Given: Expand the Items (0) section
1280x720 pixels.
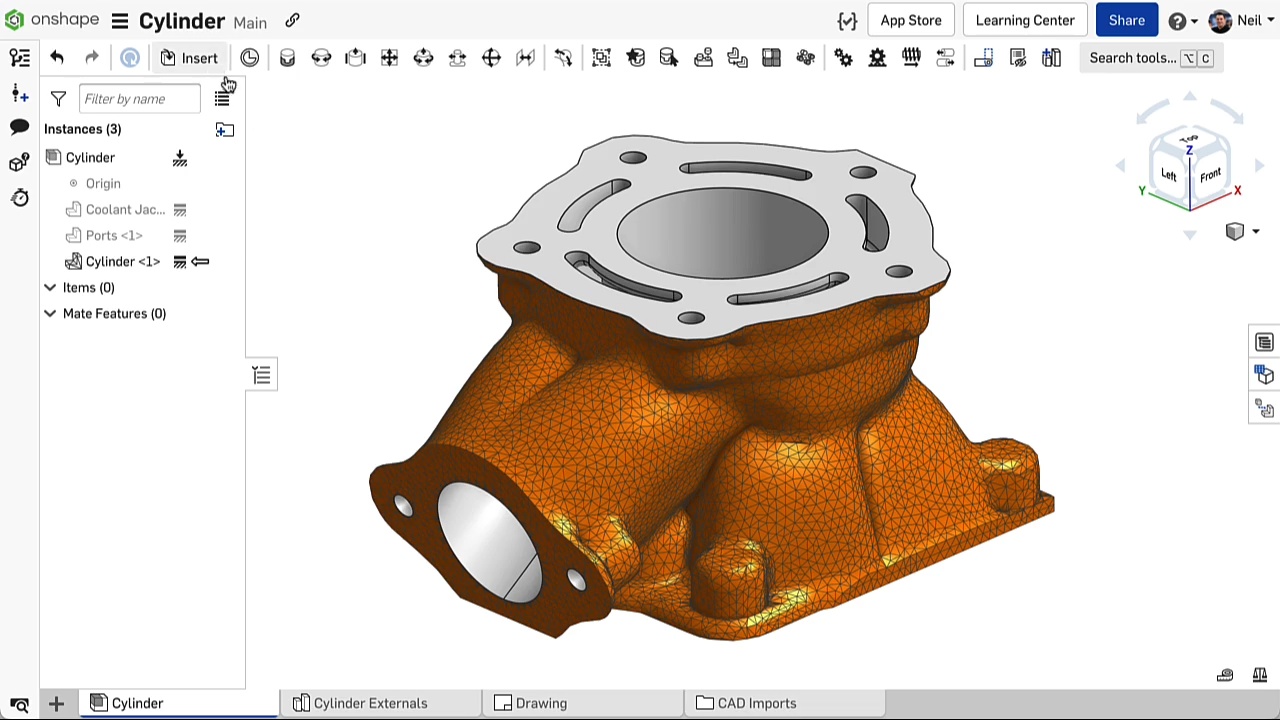Looking at the screenshot, I should tap(50, 287).
